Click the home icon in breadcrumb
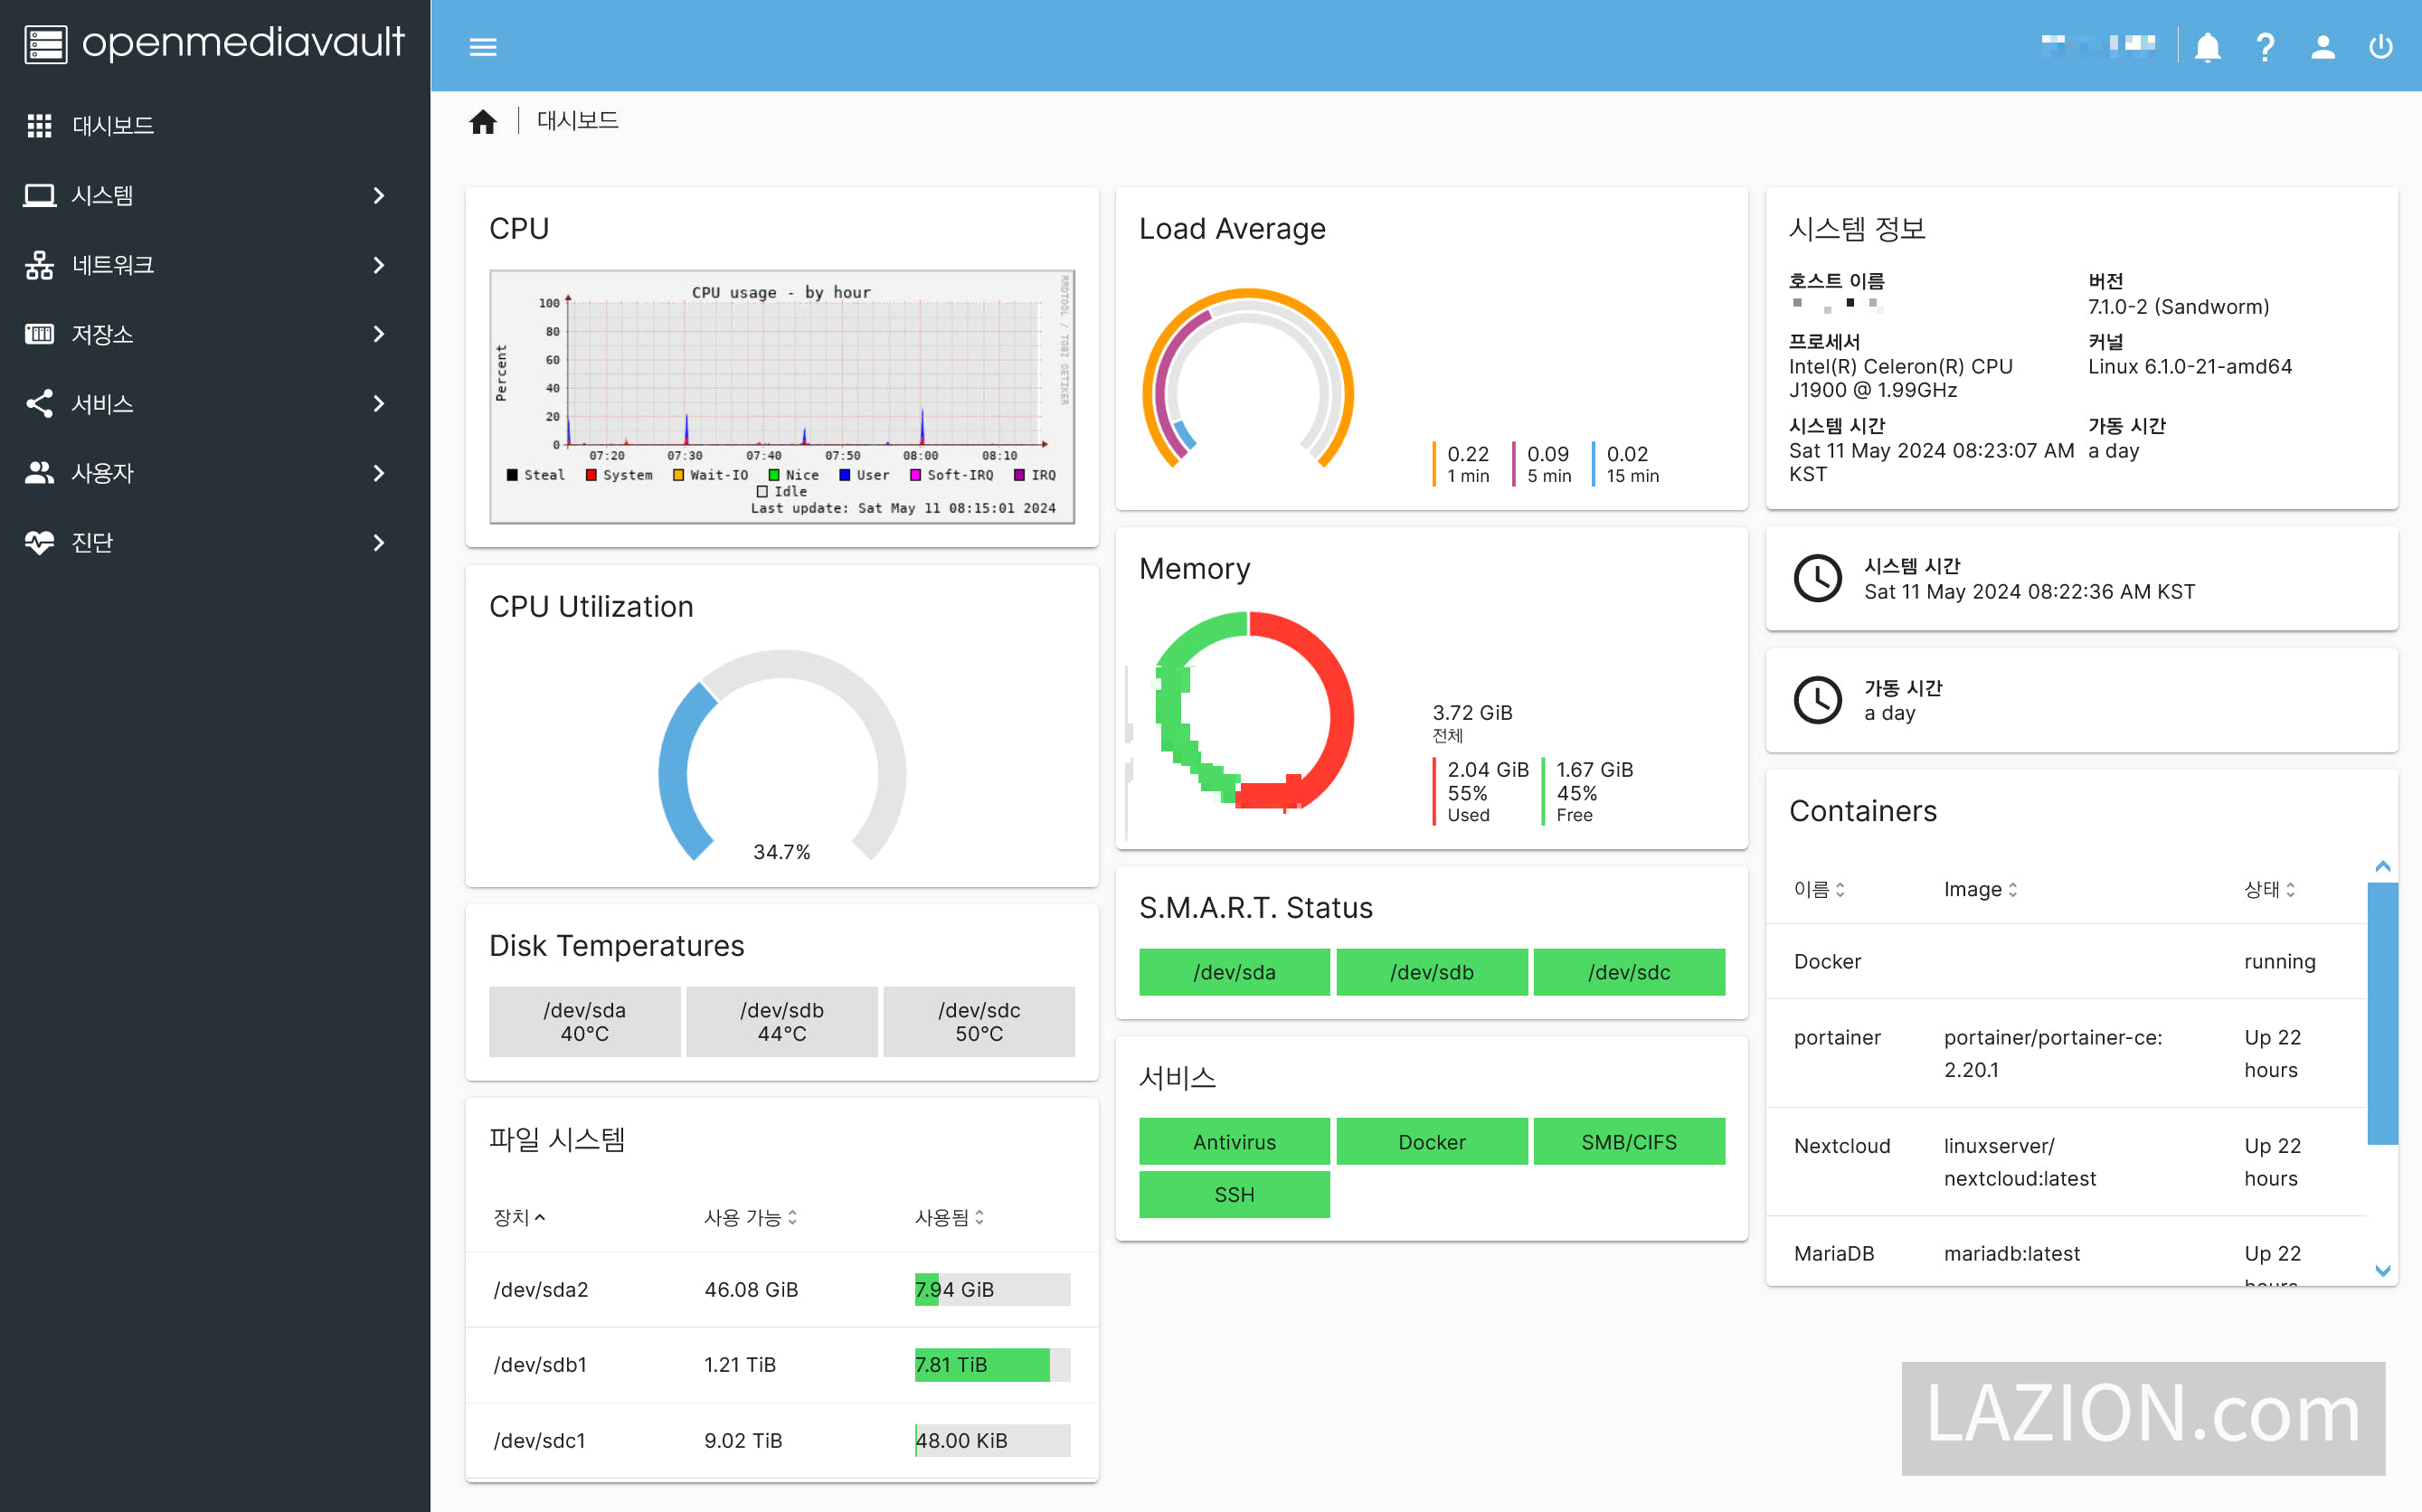 click(x=483, y=121)
